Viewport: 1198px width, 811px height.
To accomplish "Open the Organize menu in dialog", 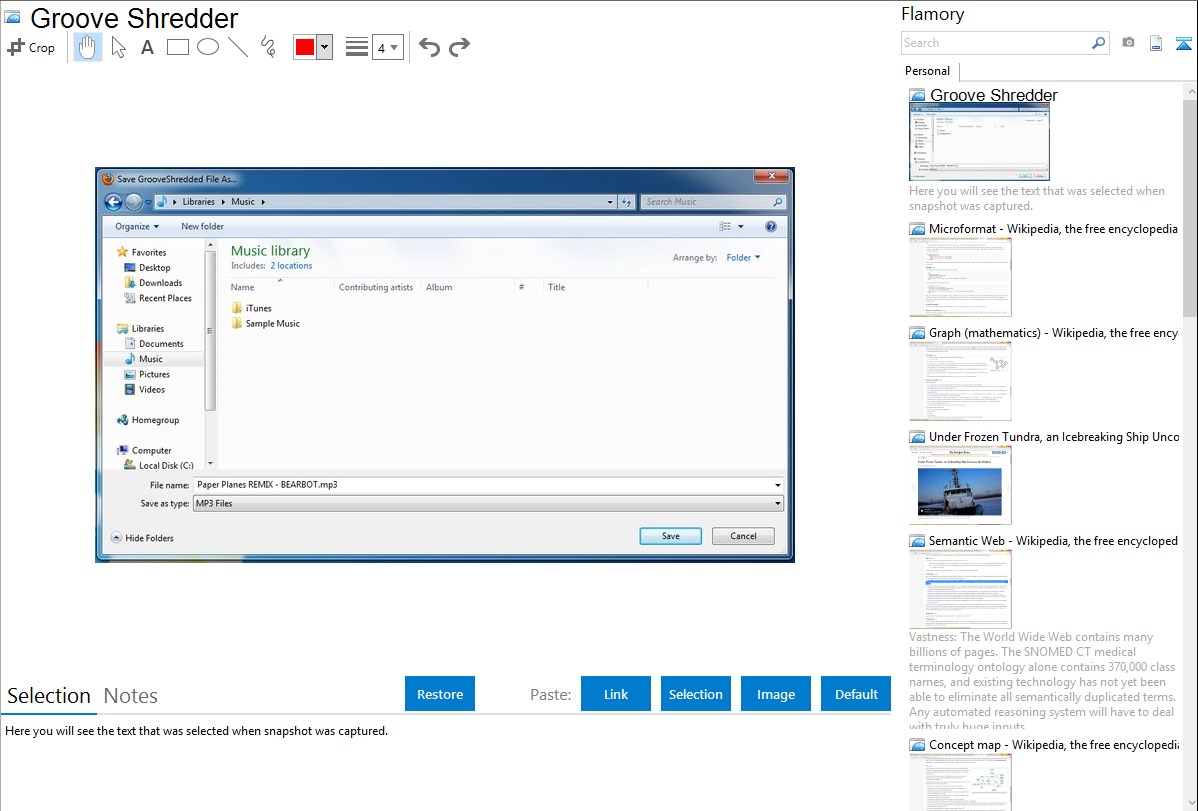I will [x=137, y=226].
